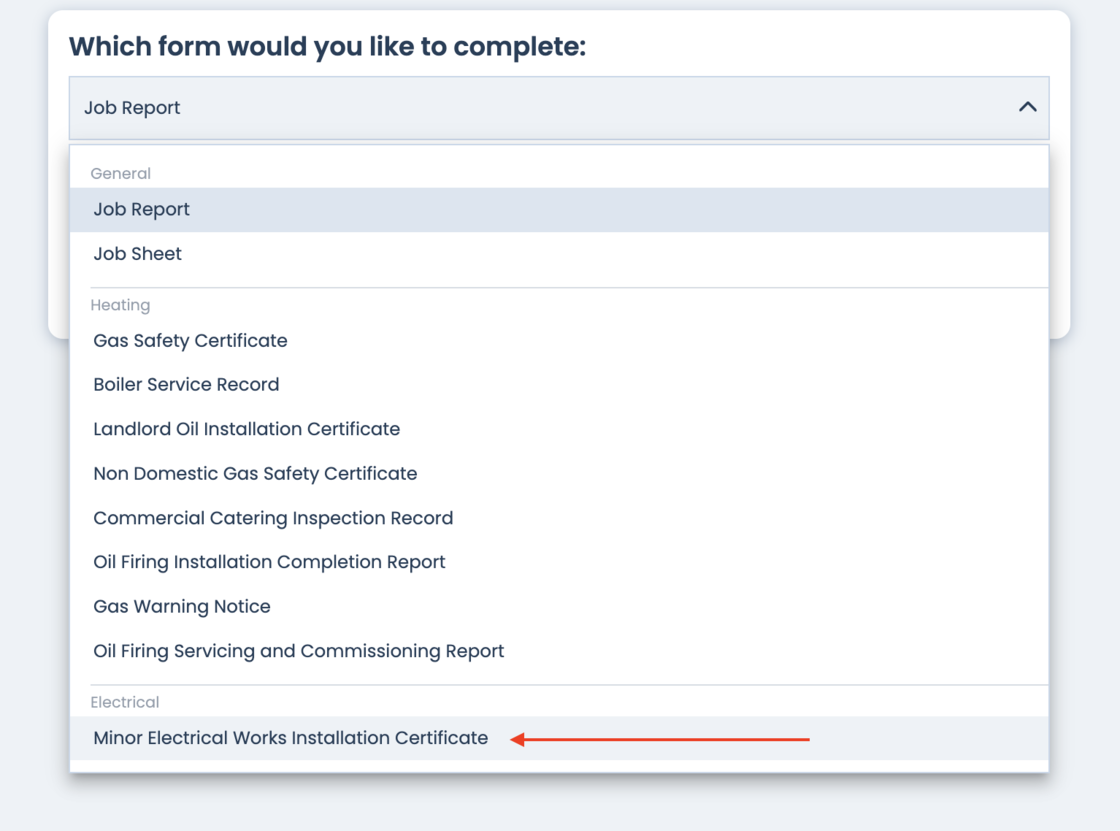Click the General group header label

(x=120, y=174)
